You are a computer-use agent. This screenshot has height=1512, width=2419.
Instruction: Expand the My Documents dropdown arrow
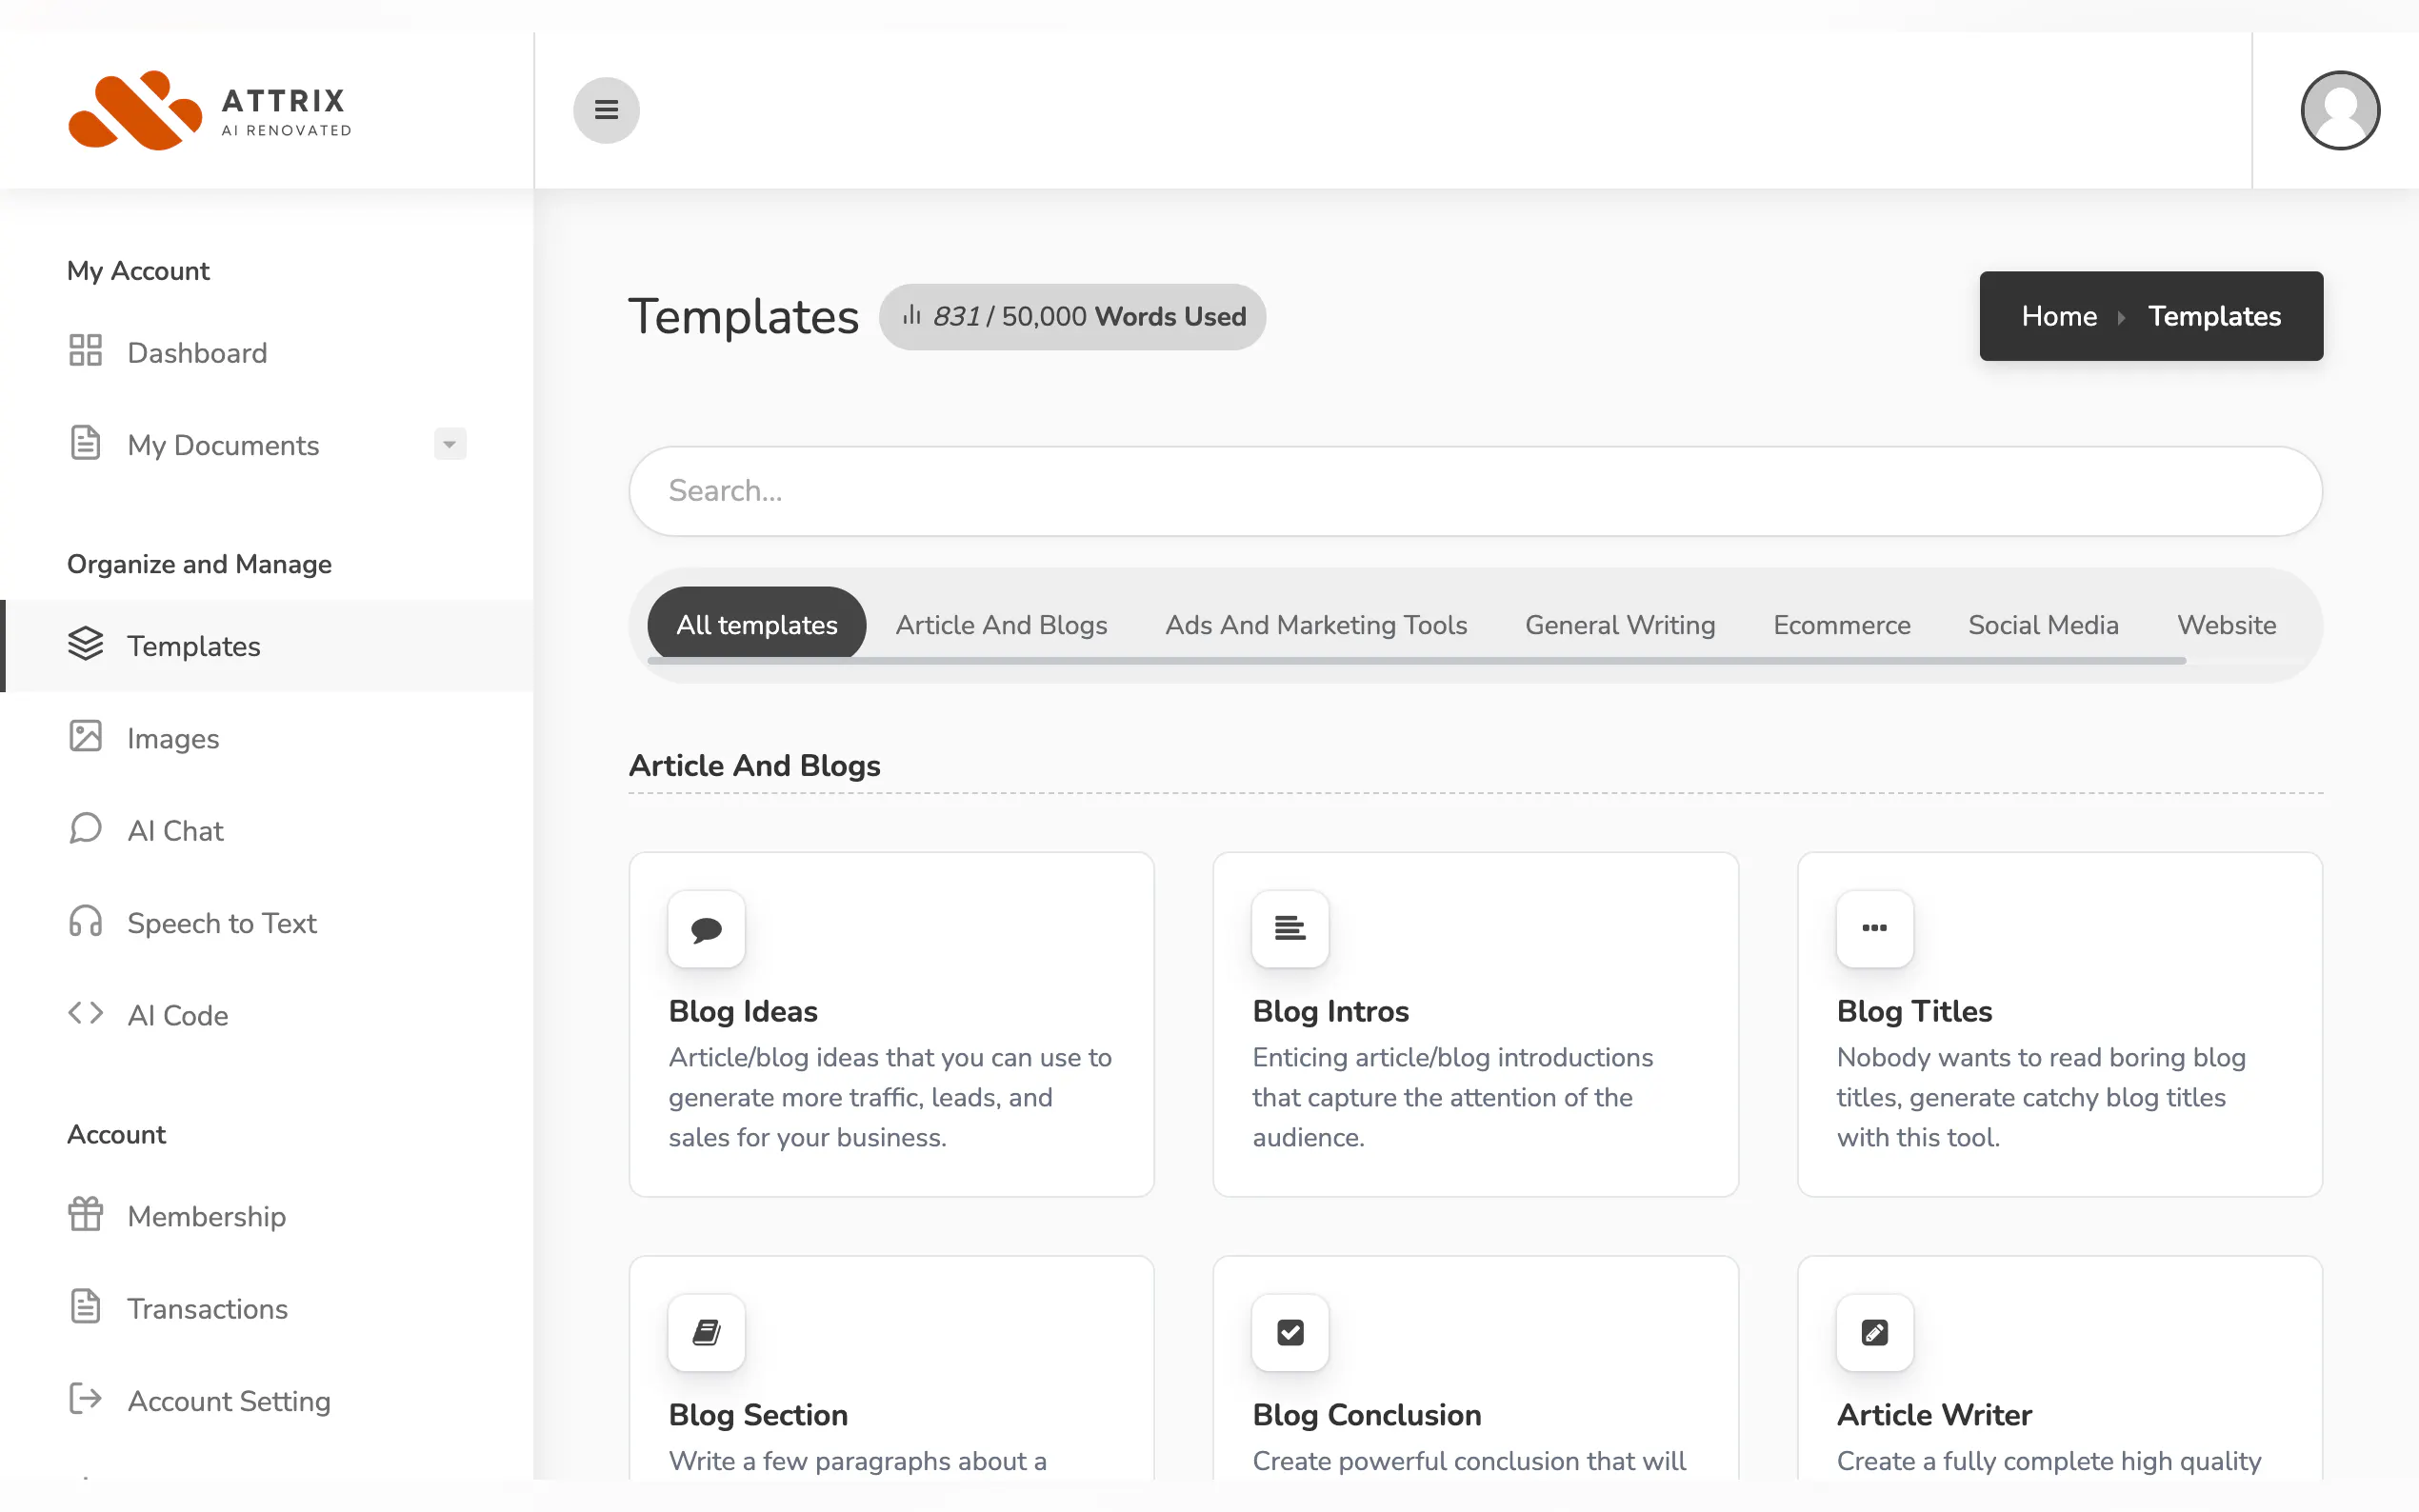449,444
